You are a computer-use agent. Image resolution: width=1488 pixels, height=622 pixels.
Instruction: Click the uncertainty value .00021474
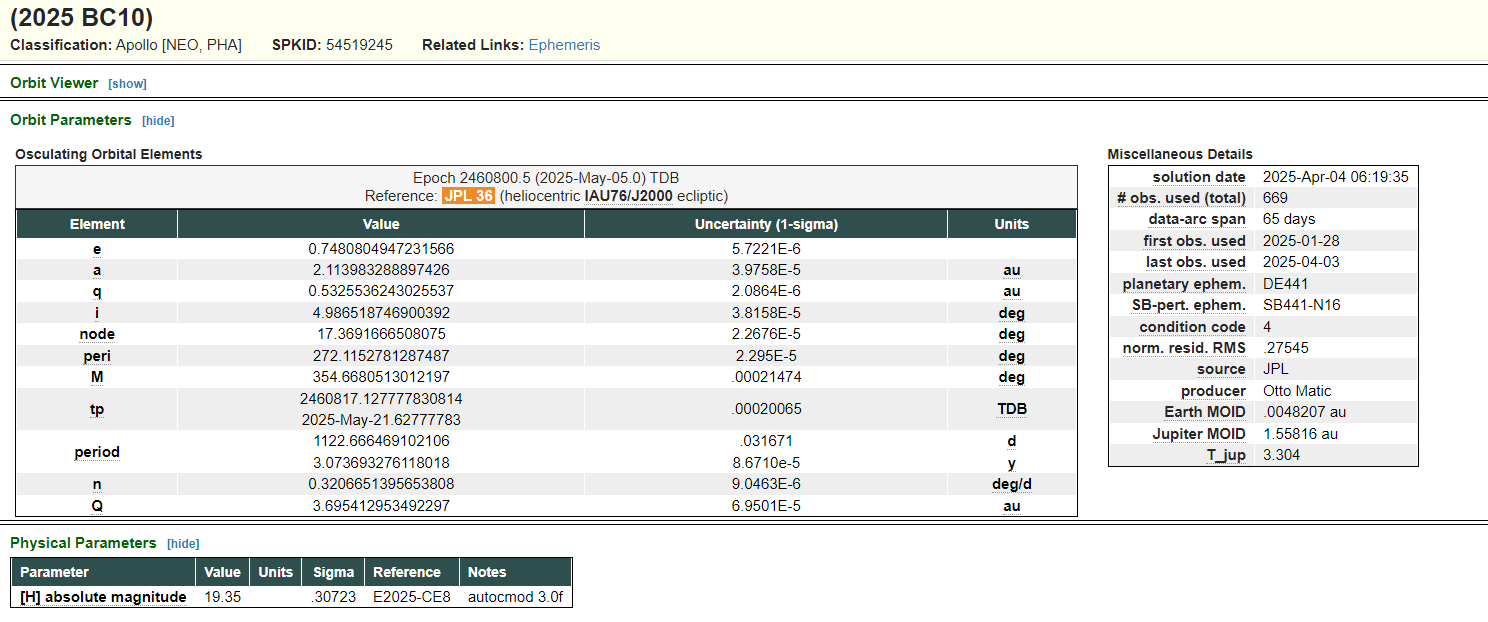pos(766,377)
